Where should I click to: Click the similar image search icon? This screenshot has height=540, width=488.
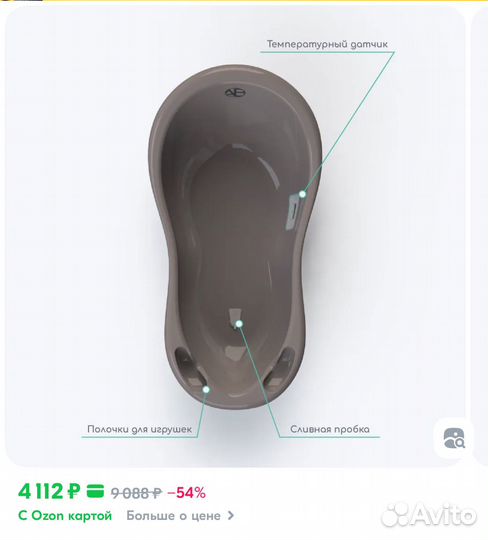(x=454, y=438)
